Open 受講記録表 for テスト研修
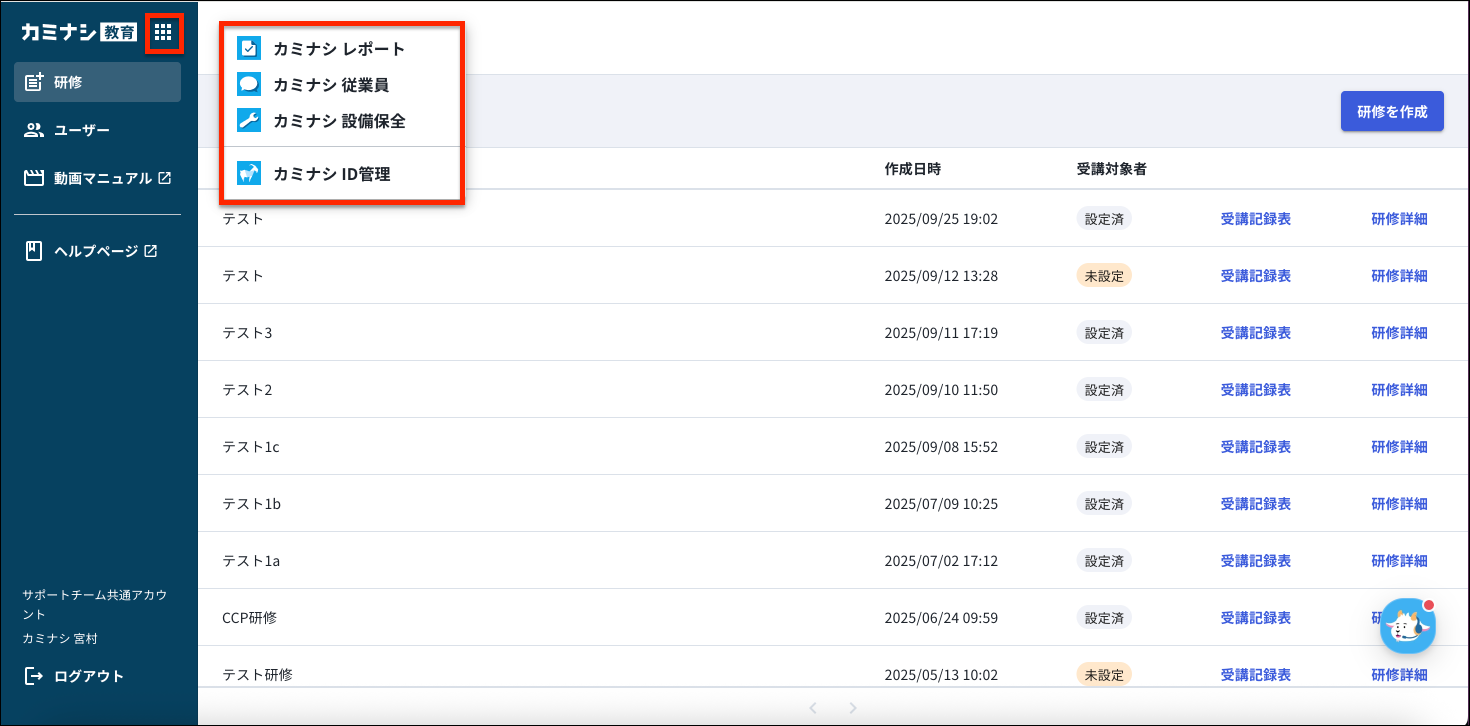 click(1255, 674)
